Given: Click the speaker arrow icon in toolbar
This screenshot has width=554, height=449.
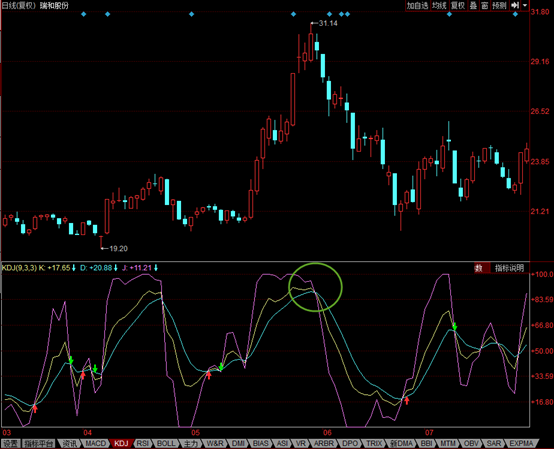Looking at the screenshot, I should point(515,6).
